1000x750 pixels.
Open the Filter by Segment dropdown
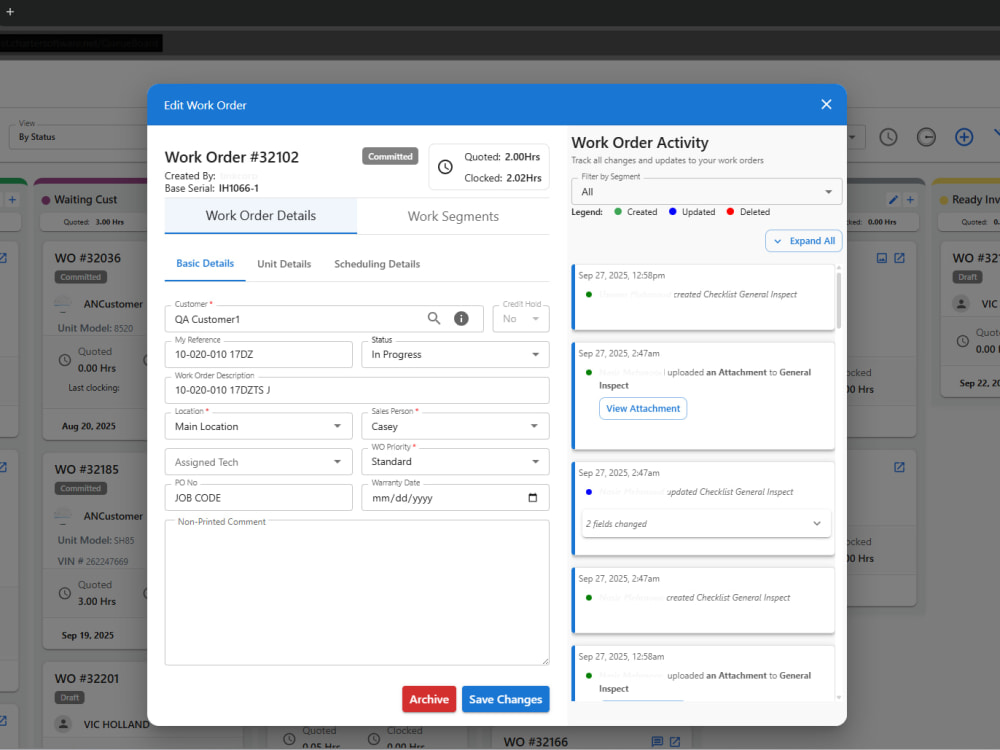[707, 191]
